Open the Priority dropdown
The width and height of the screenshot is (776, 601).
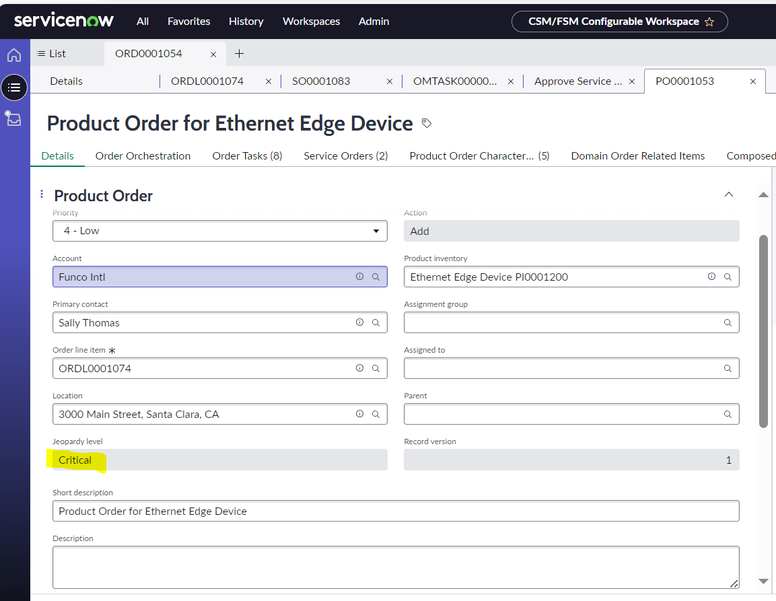pyautogui.click(x=220, y=231)
